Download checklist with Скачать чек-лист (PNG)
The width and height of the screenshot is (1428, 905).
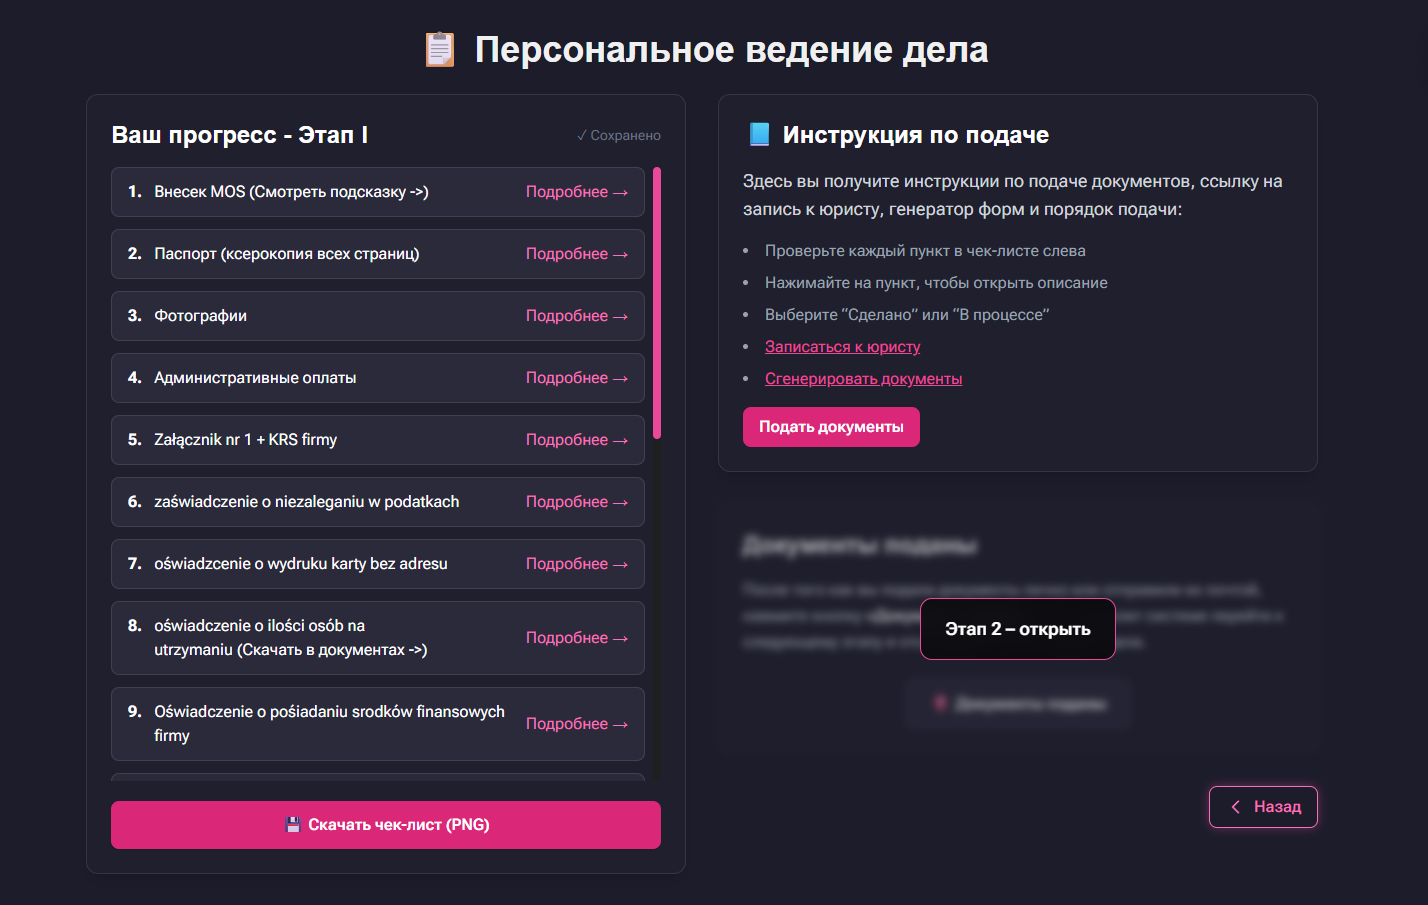coord(386,825)
